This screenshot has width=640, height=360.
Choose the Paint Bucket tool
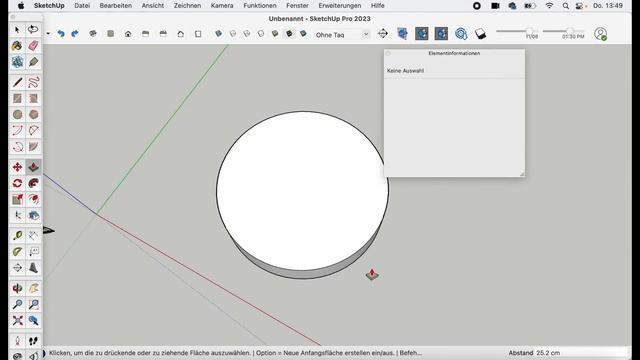click(x=17, y=46)
